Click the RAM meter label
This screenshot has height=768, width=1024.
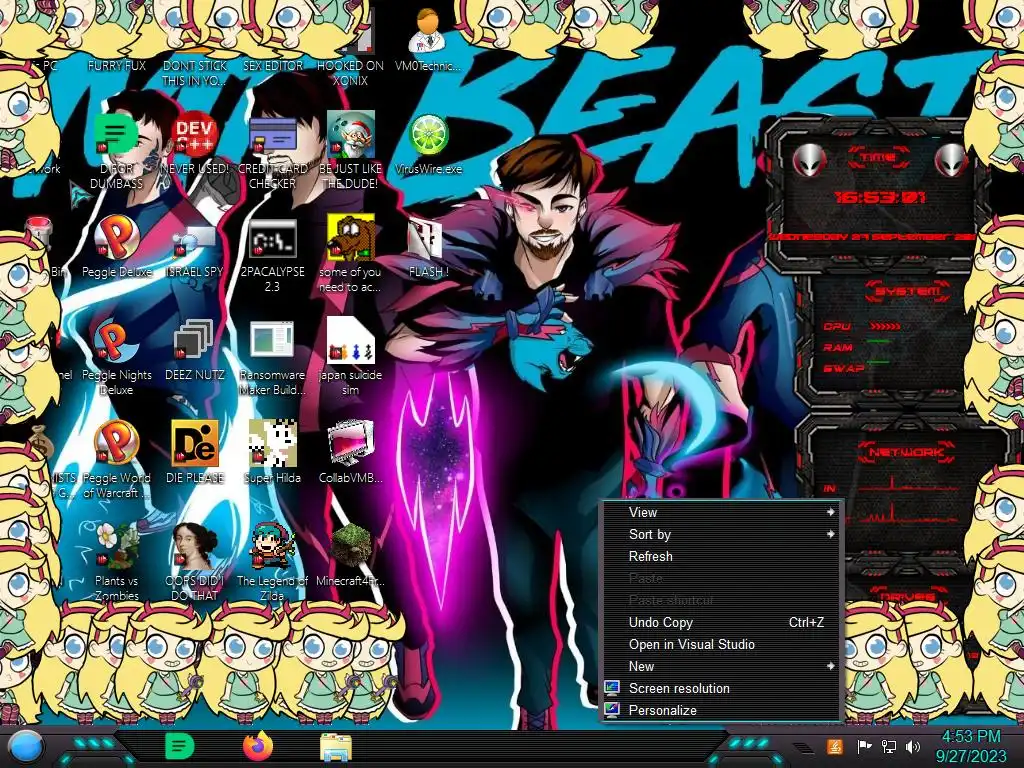[x=838, y=347]
